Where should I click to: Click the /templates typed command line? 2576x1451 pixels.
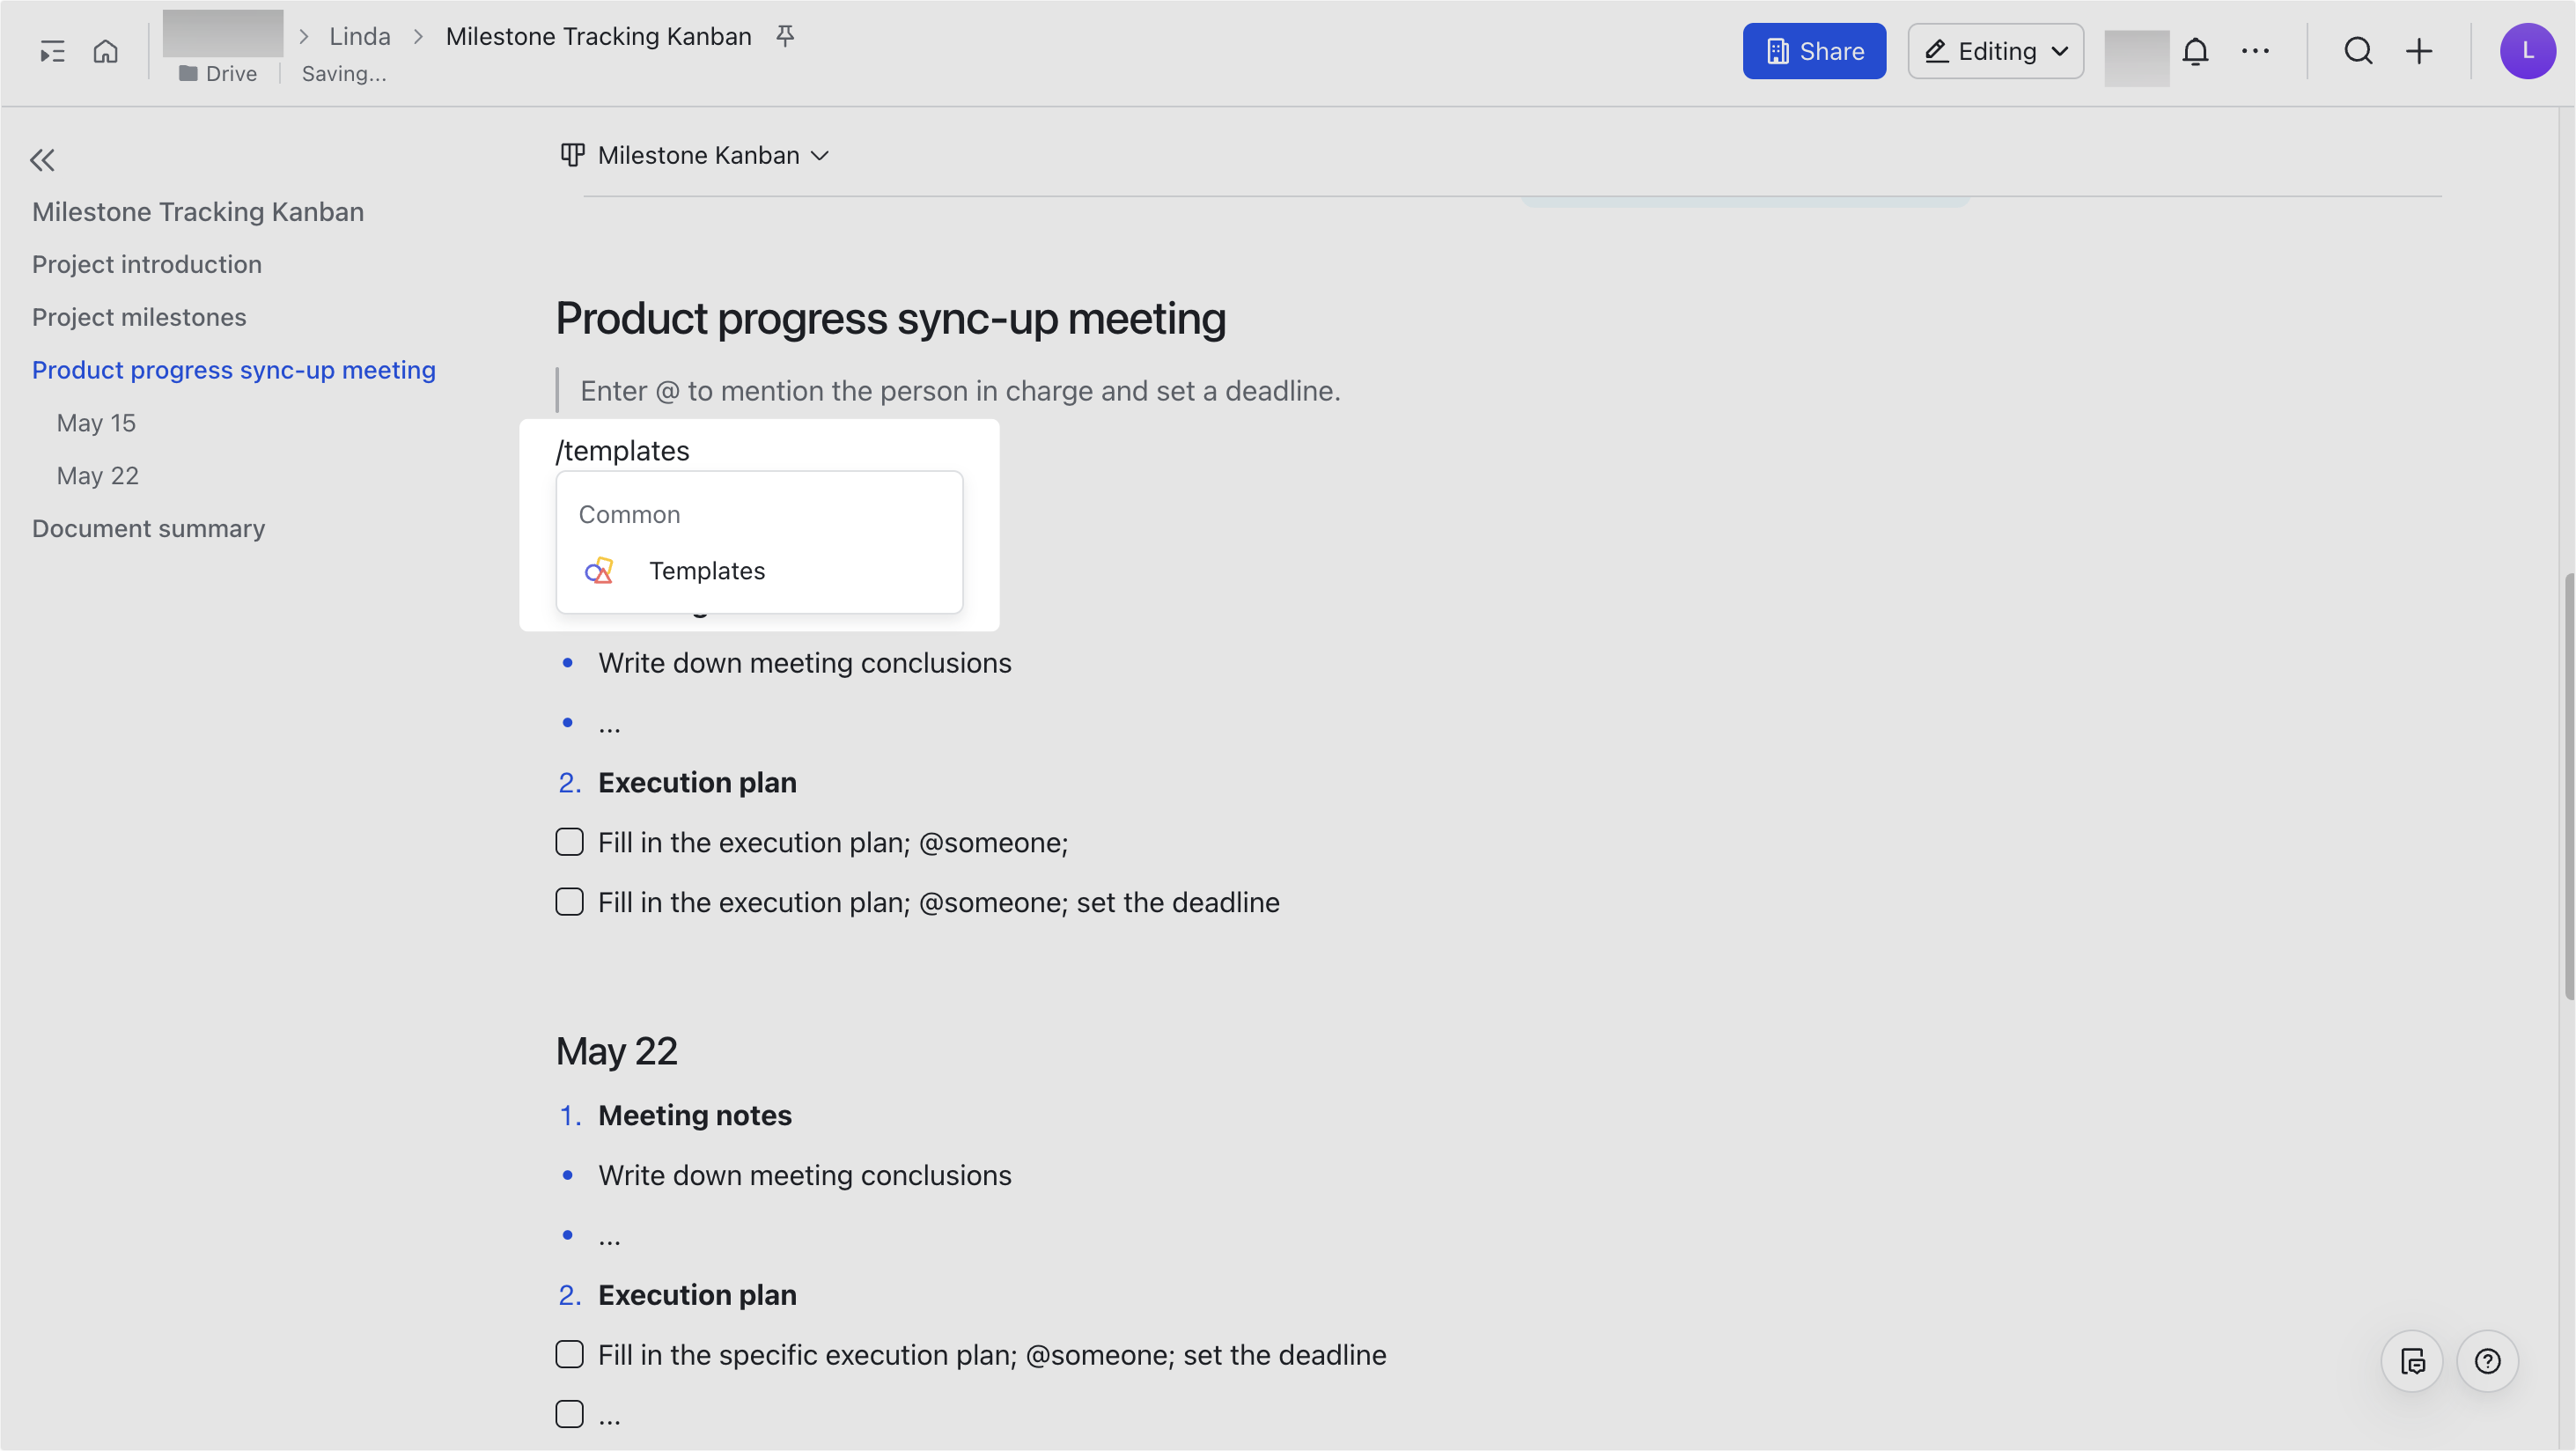[622, 450]
